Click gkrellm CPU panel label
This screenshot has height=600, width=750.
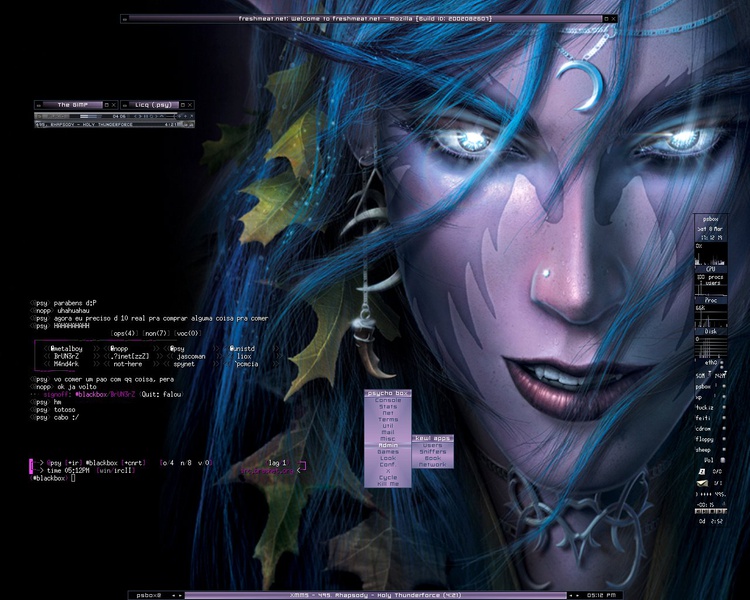[x=711, y=269]
